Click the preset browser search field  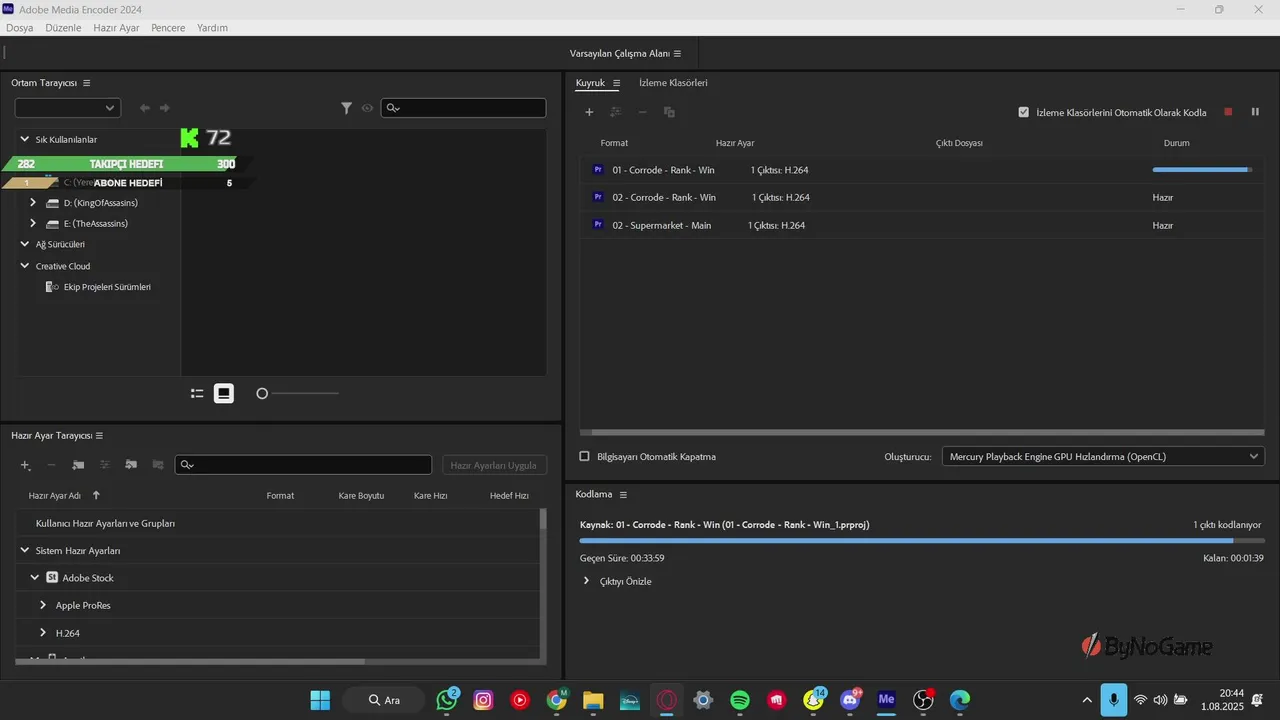point(303,465)
